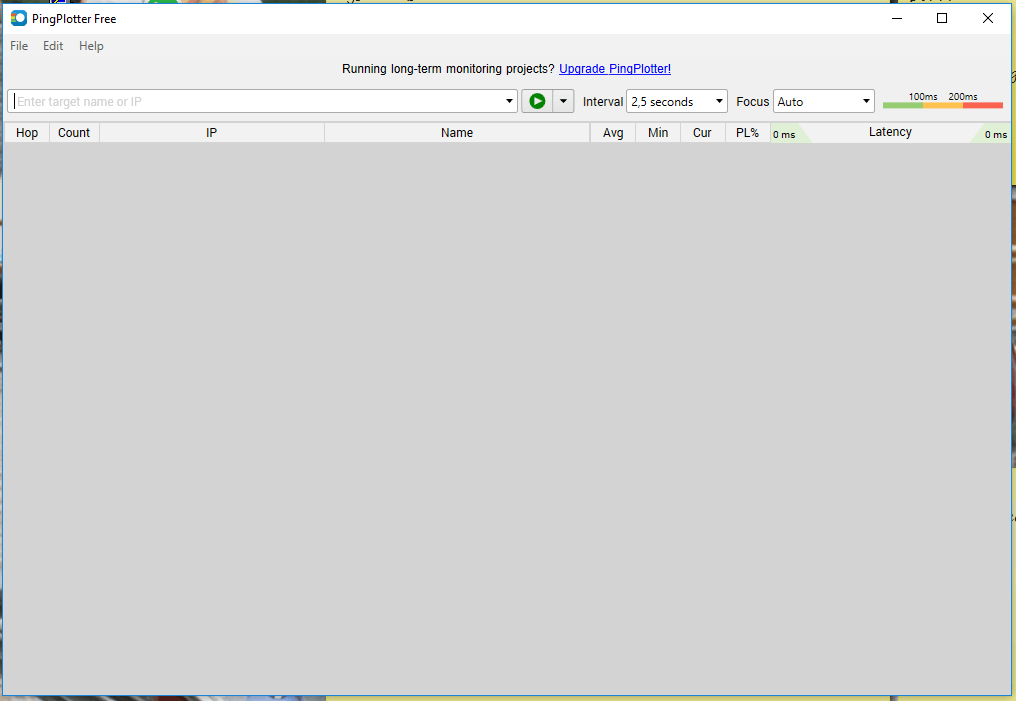Close the PingPlotter Free window

click(987, 18)
